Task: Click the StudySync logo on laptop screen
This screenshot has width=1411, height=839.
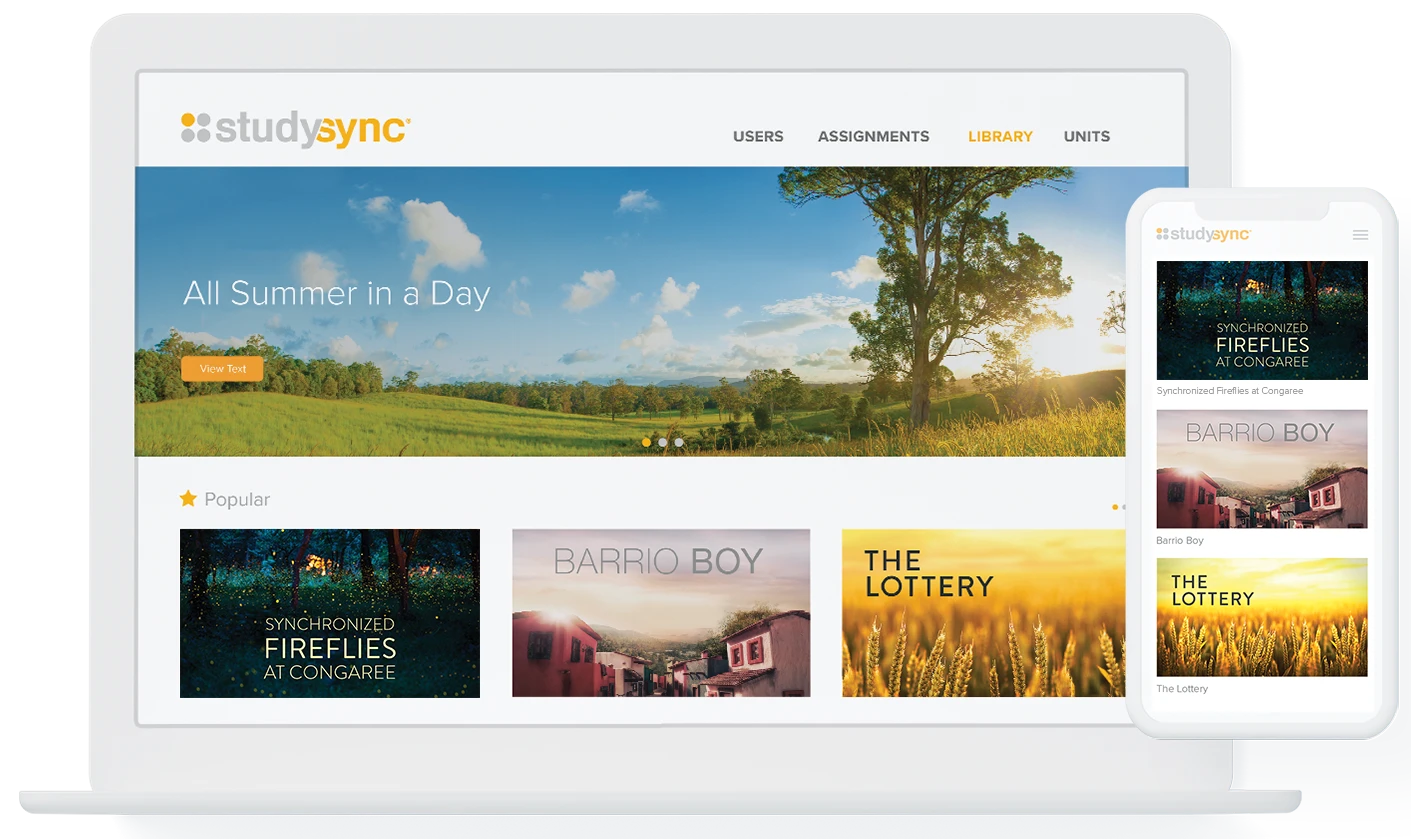Action: pos(295,130)
